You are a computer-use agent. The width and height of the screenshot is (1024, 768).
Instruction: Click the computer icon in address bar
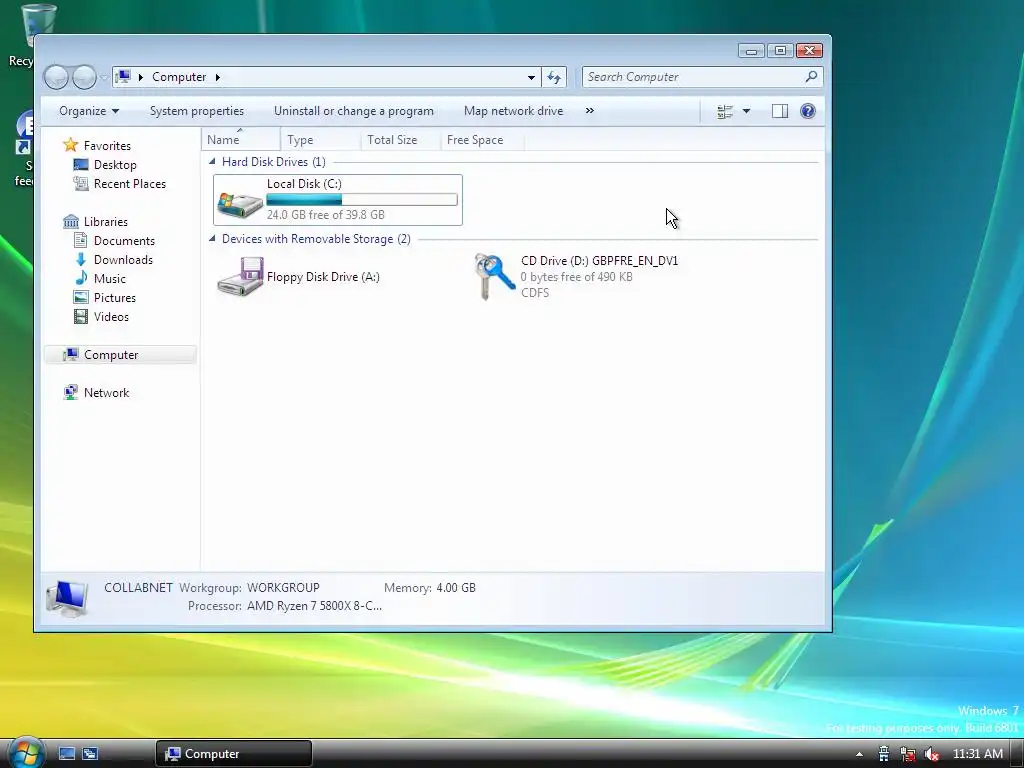click(122, 76)
